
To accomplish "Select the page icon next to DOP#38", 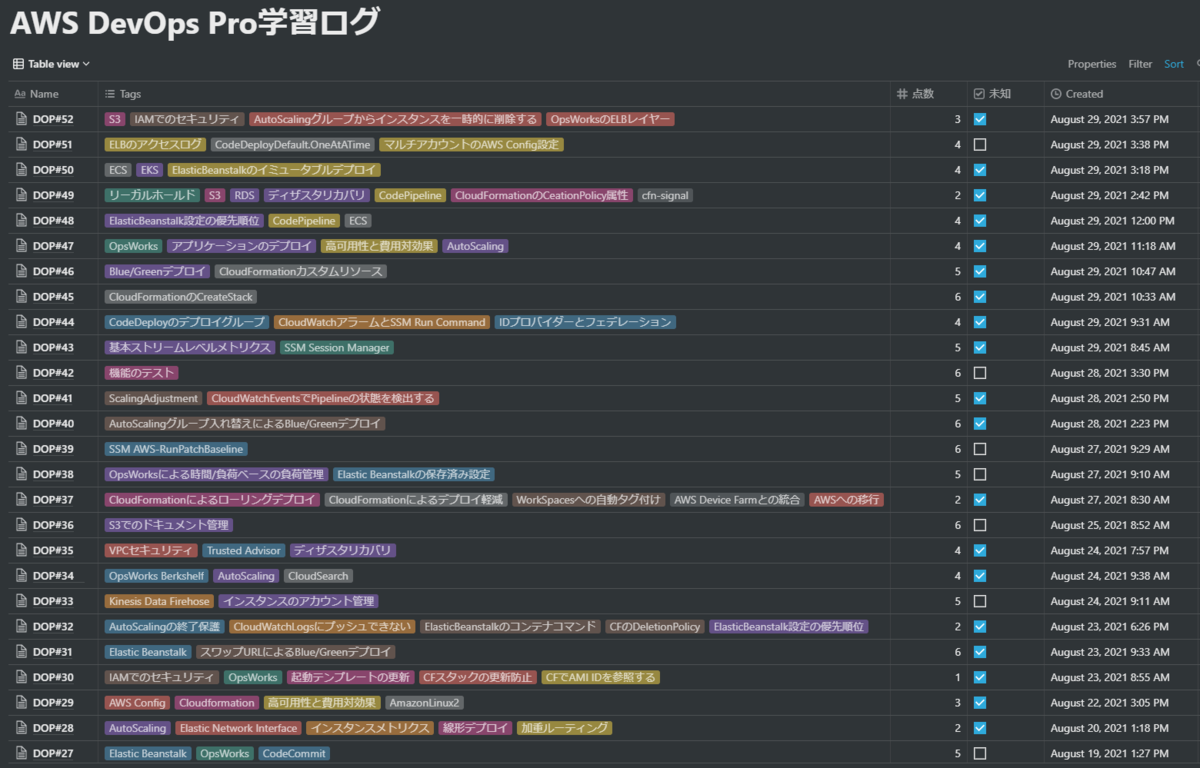I will point(21,475).
